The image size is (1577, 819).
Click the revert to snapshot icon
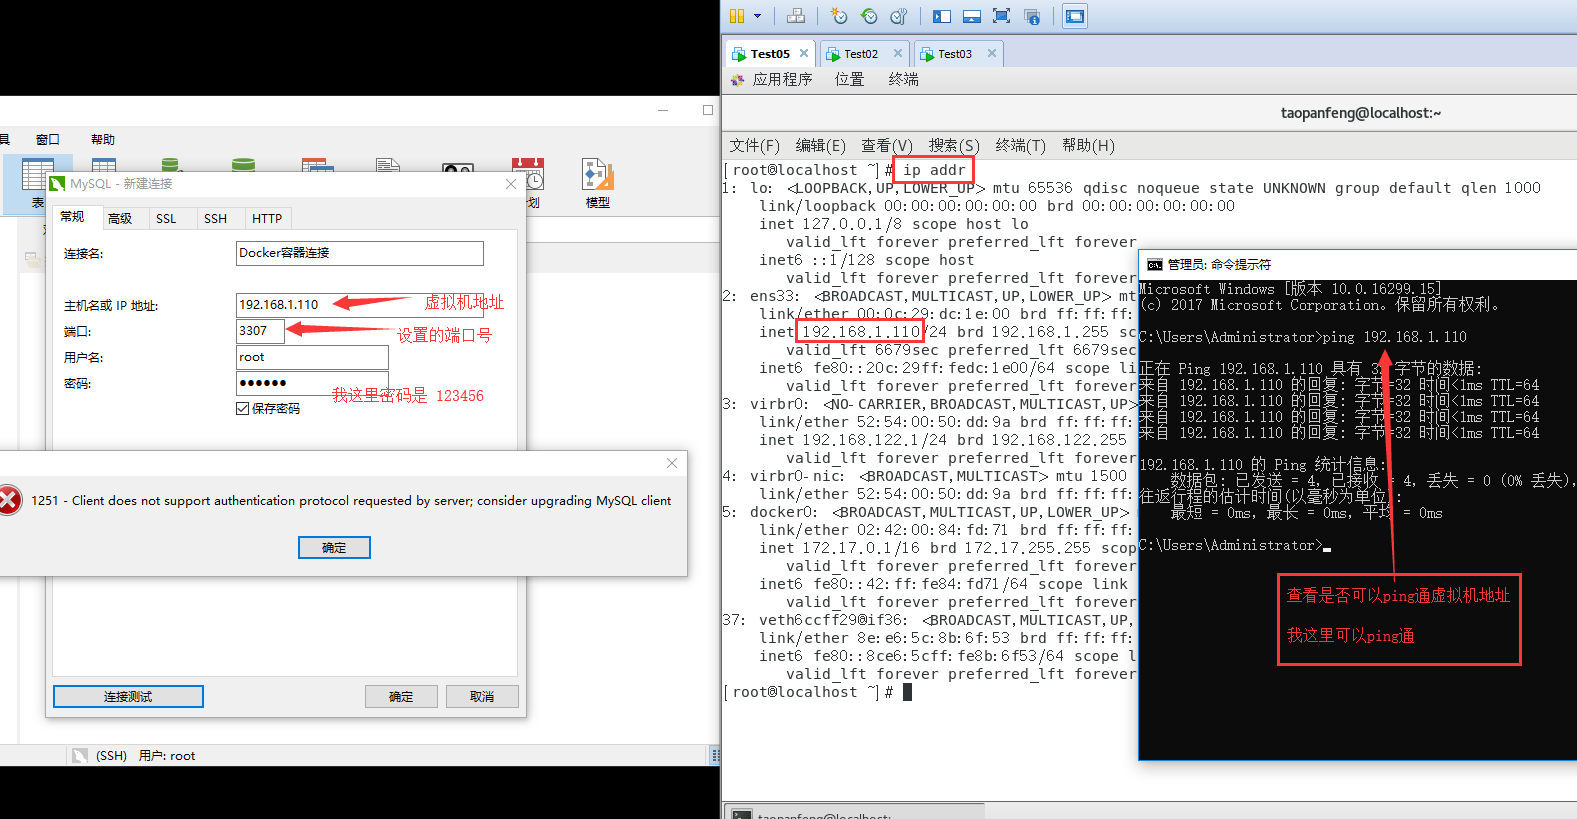[869, 16]
